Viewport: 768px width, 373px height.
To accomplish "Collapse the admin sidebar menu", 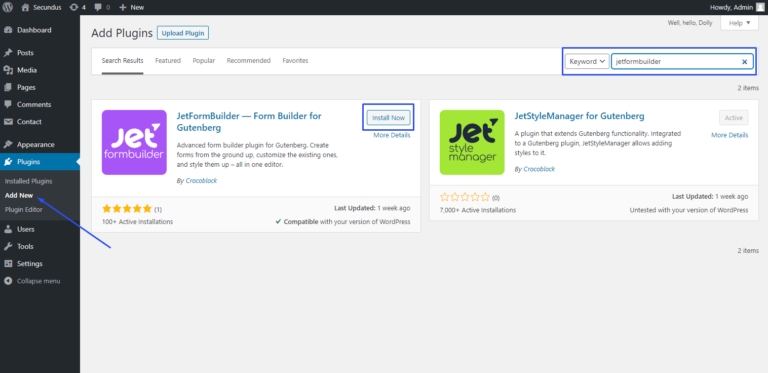I will click(32, 281).
